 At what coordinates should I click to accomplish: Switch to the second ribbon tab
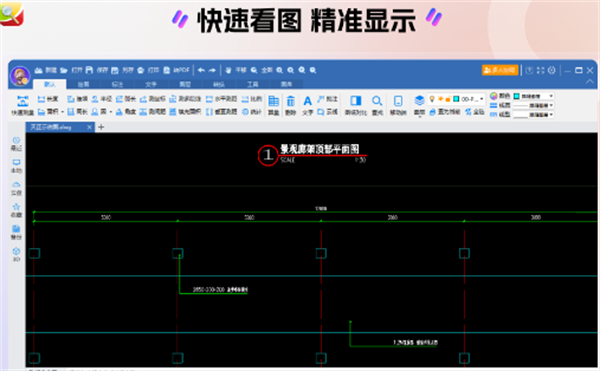click(83, 84)
